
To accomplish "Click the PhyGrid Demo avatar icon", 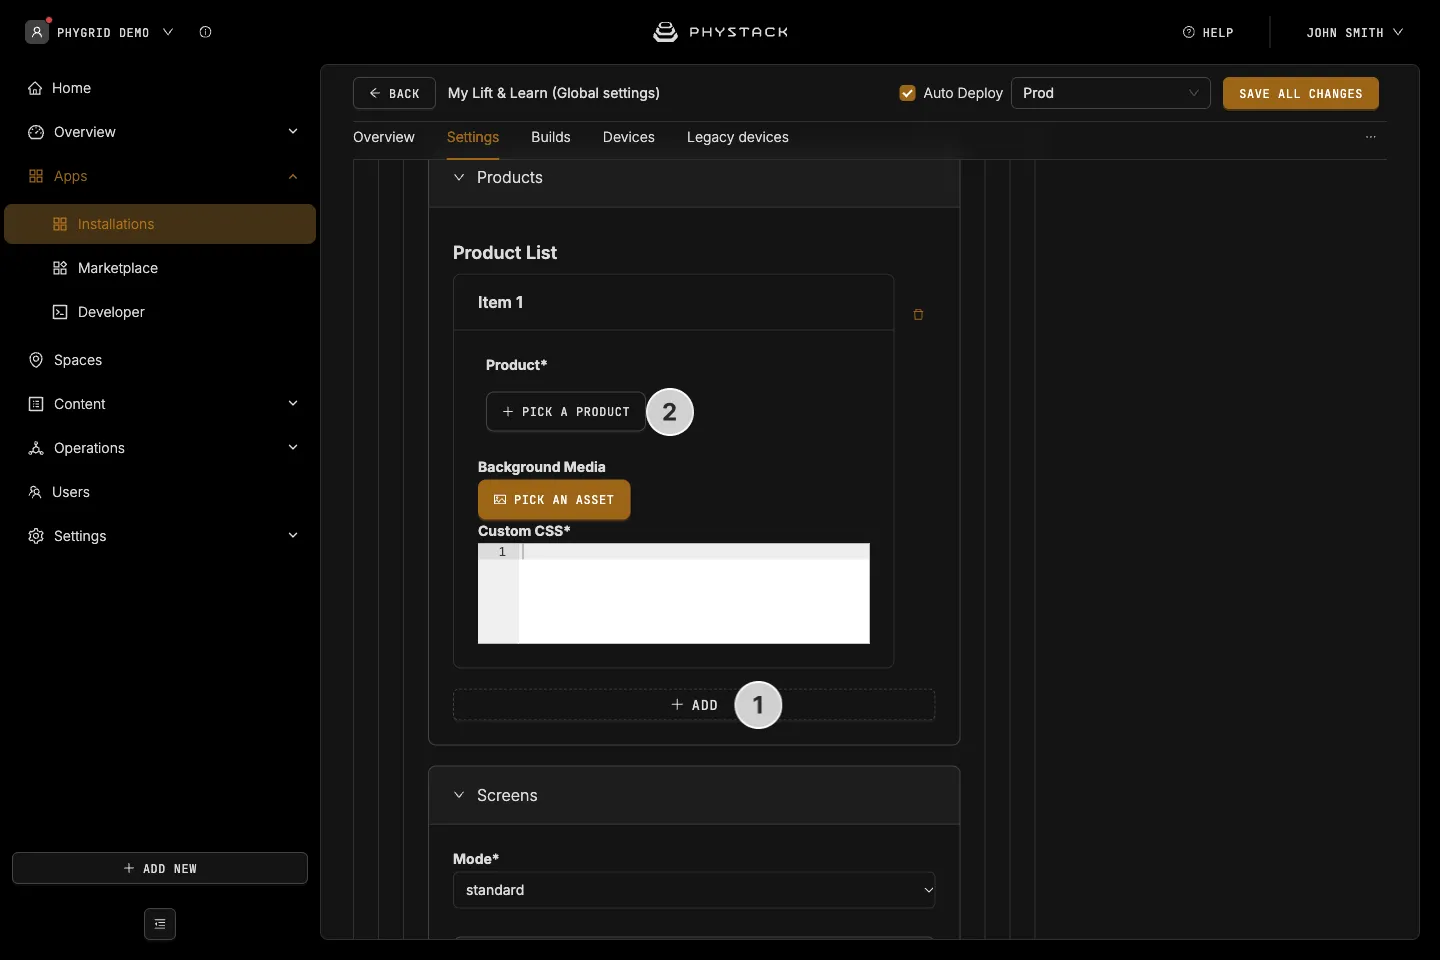I will coord(37,32).
